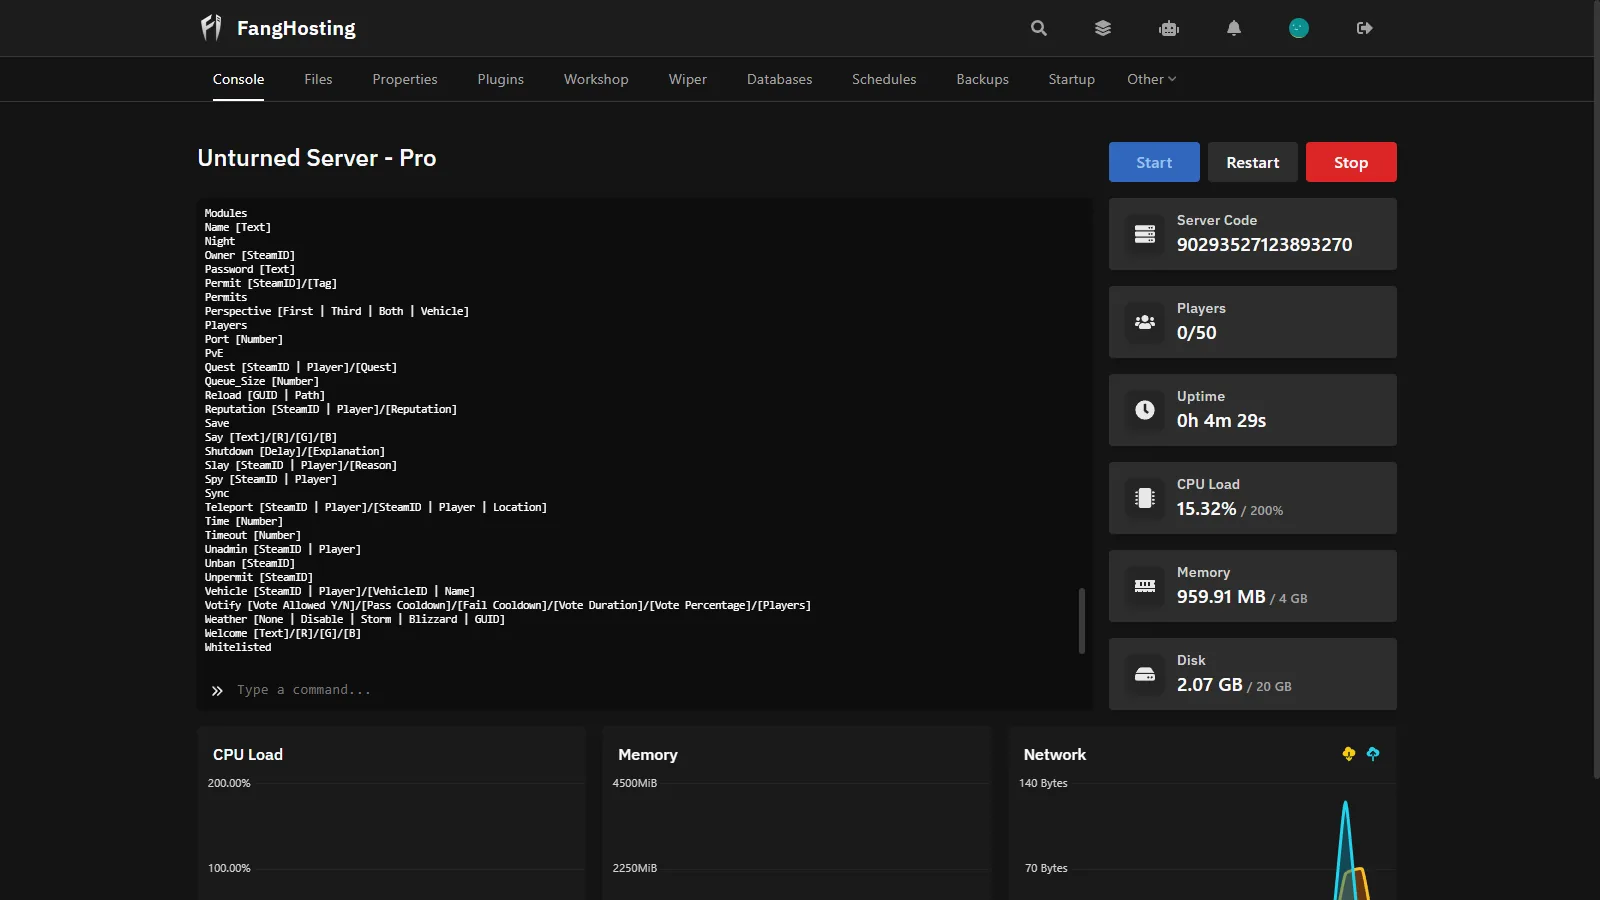Click the CPU Load chip icon
The image size is (1600, 900).
(1145, 498)
